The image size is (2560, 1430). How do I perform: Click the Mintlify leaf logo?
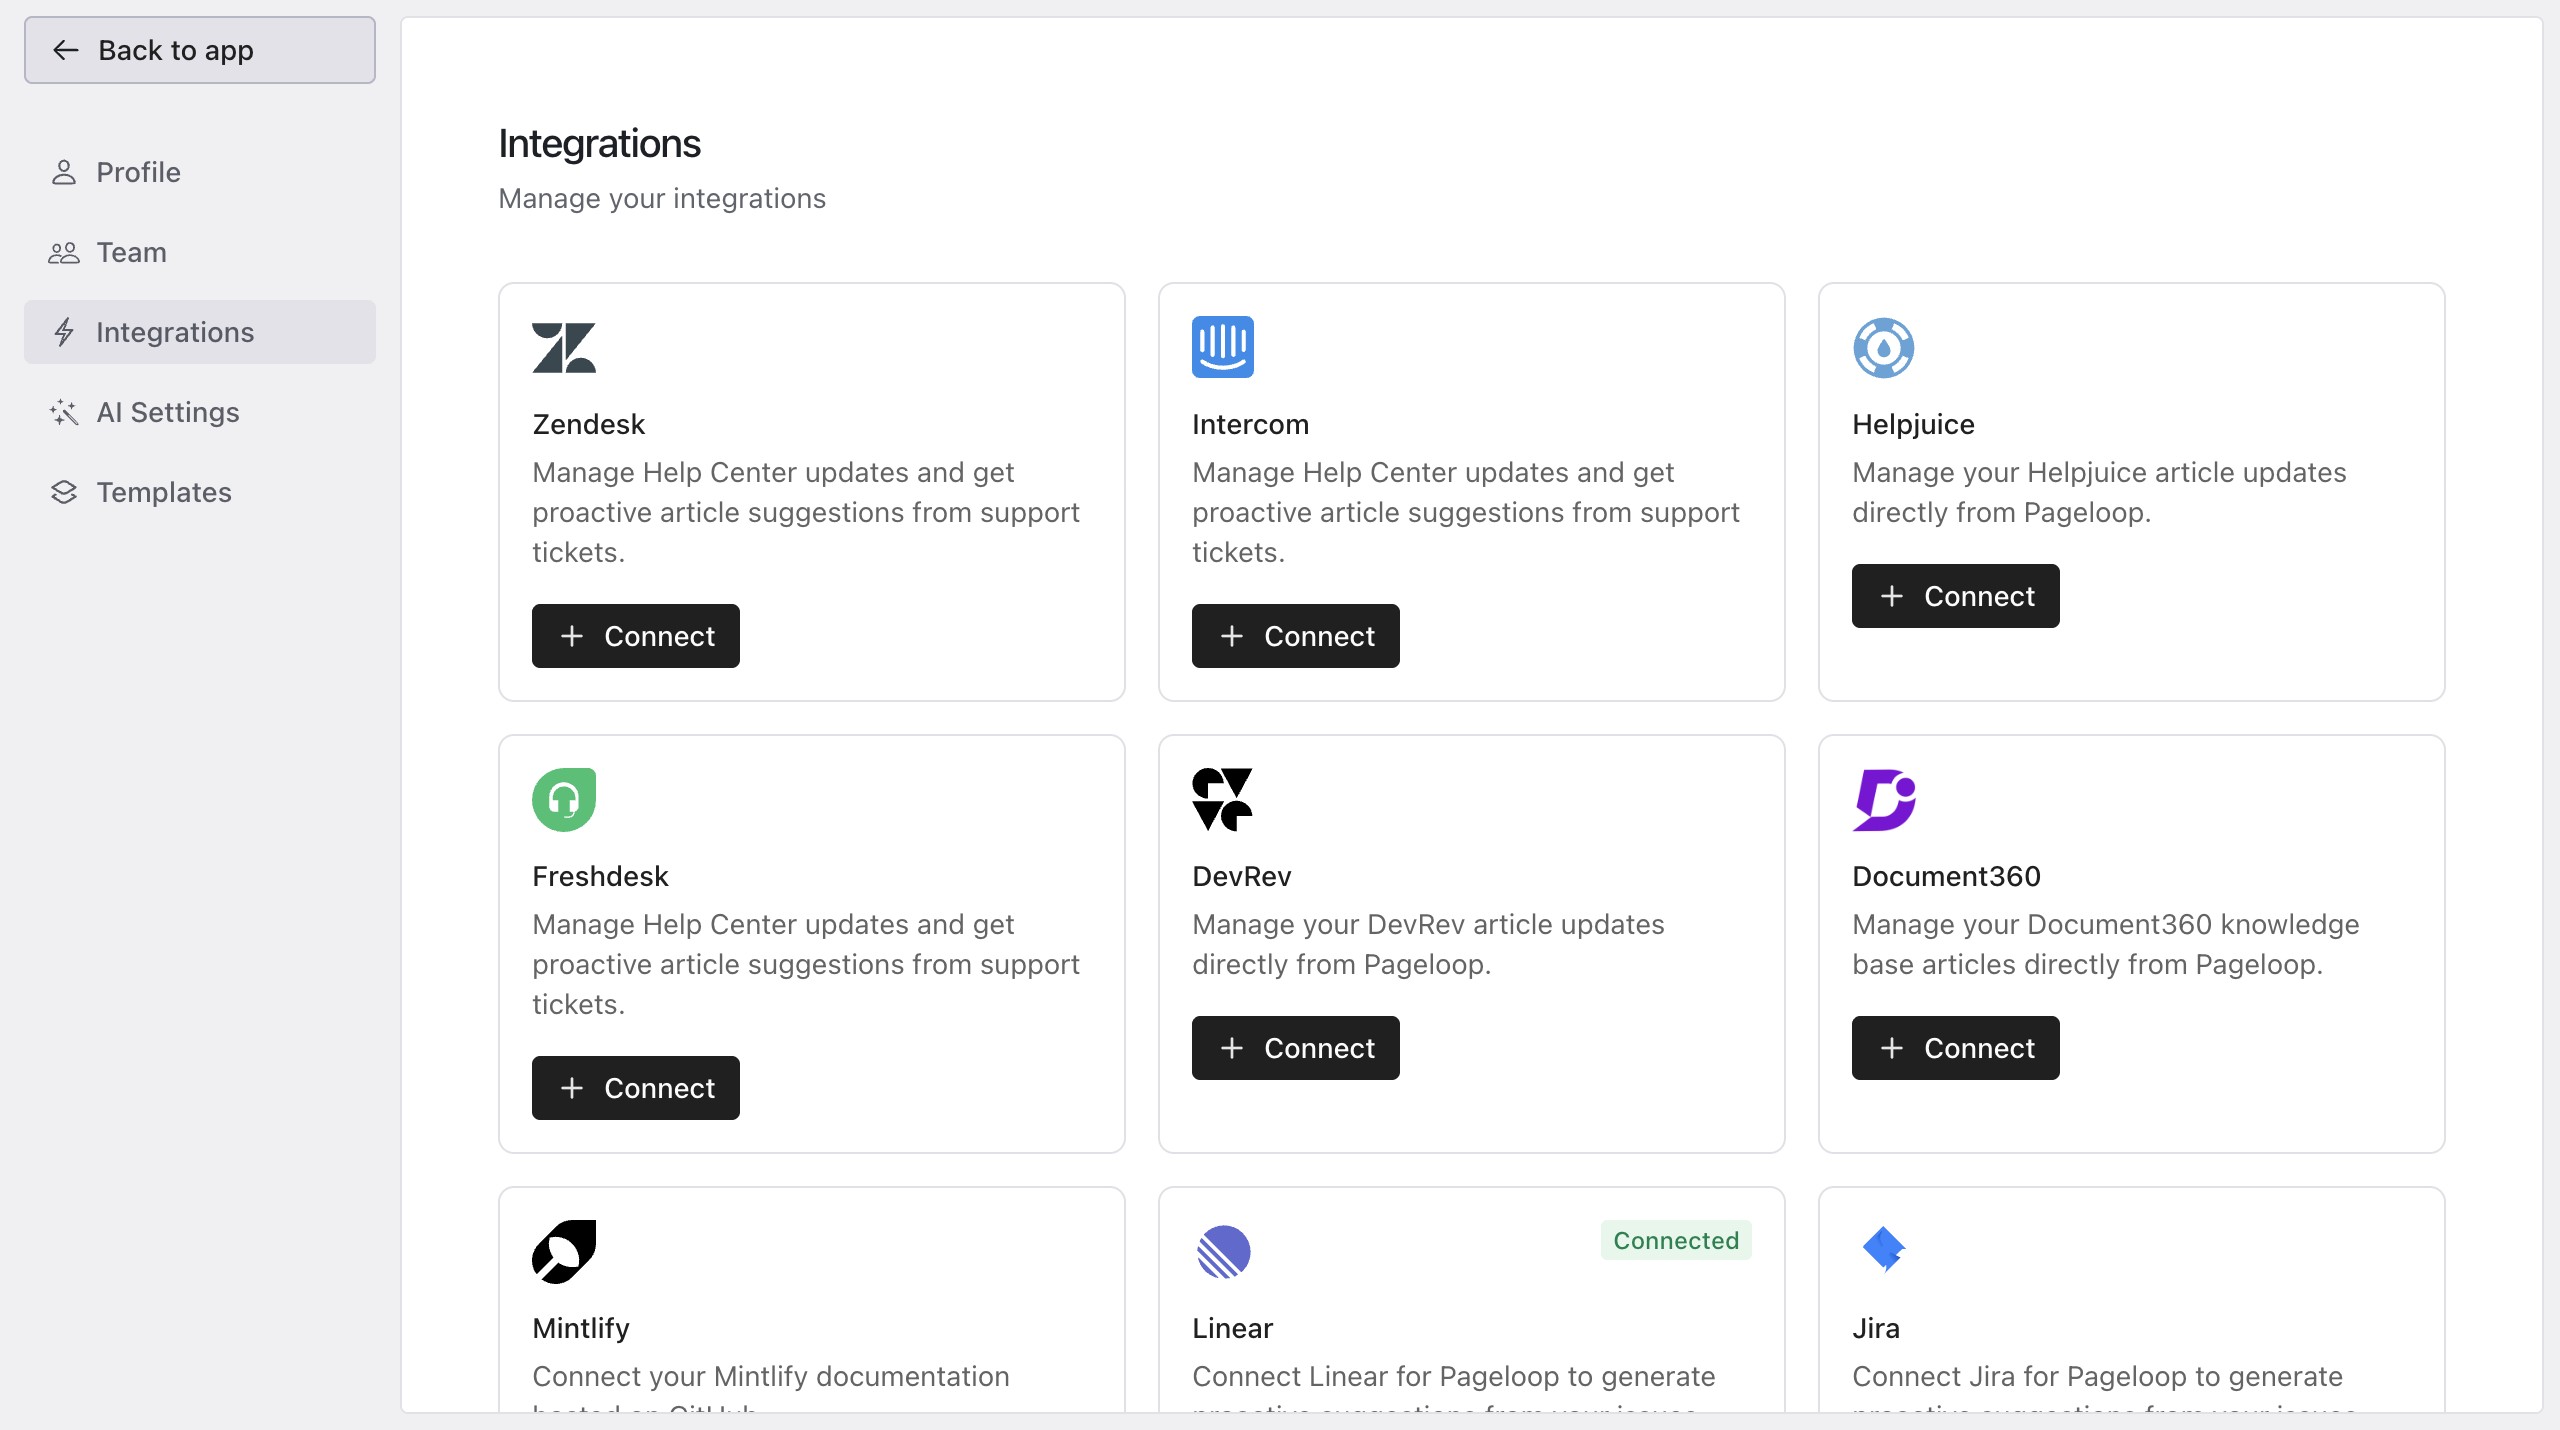(x=564, y=1252)
